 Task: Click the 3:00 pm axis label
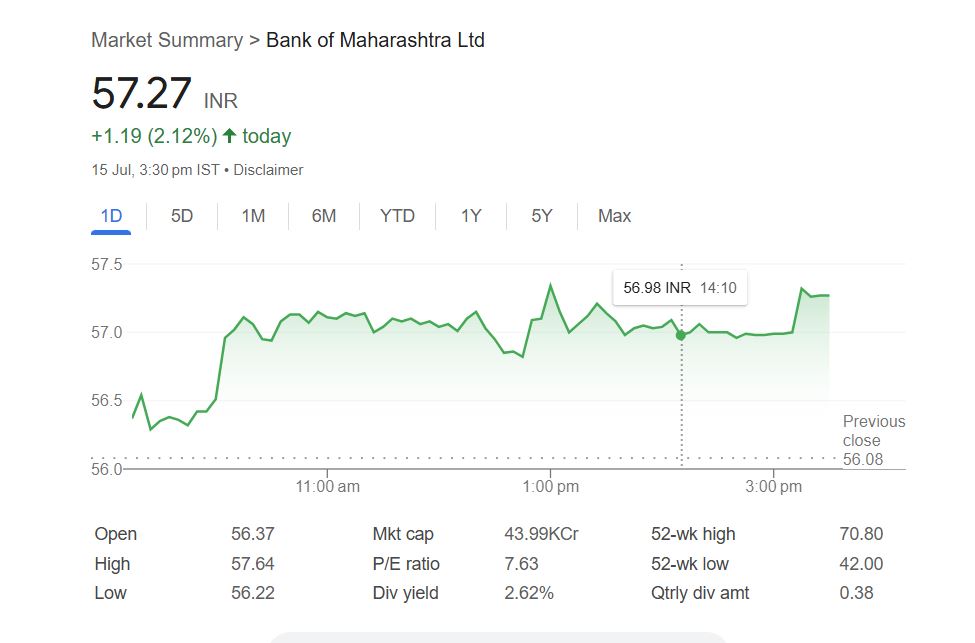[x=774, y=487]
